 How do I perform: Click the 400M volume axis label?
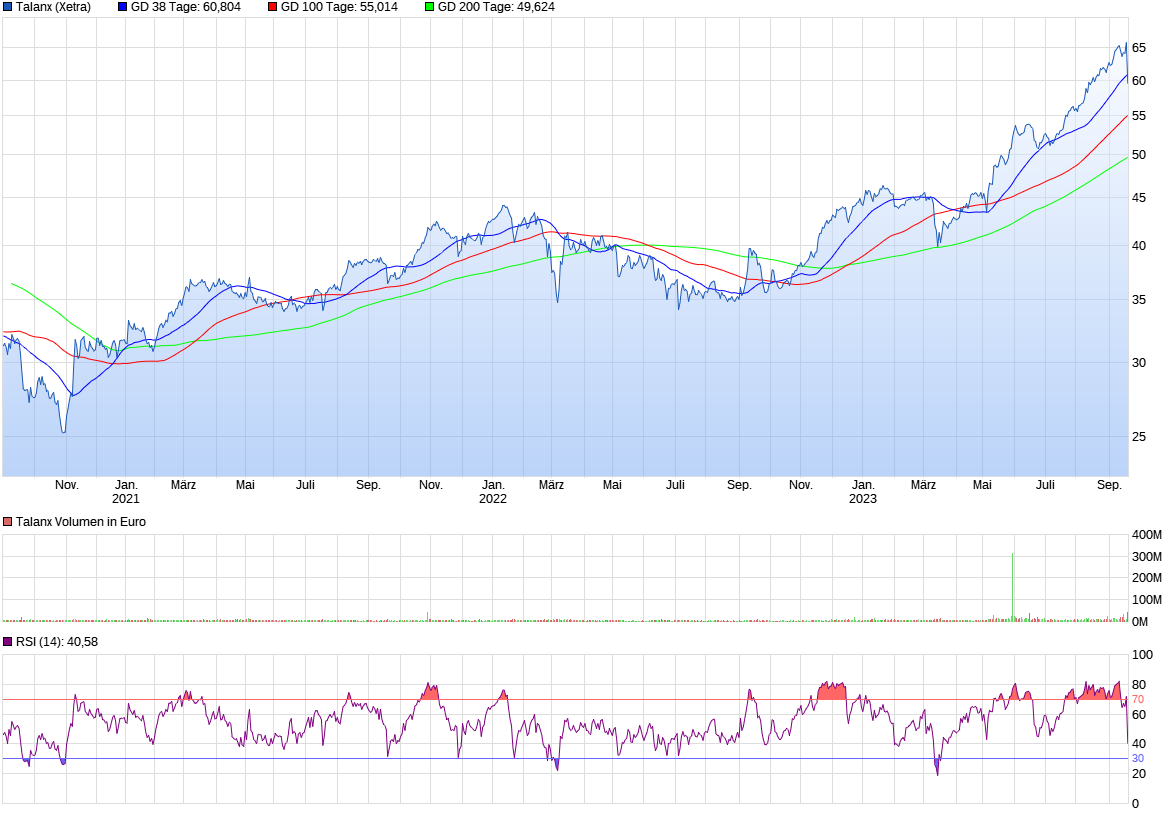tap(1148, 535)
